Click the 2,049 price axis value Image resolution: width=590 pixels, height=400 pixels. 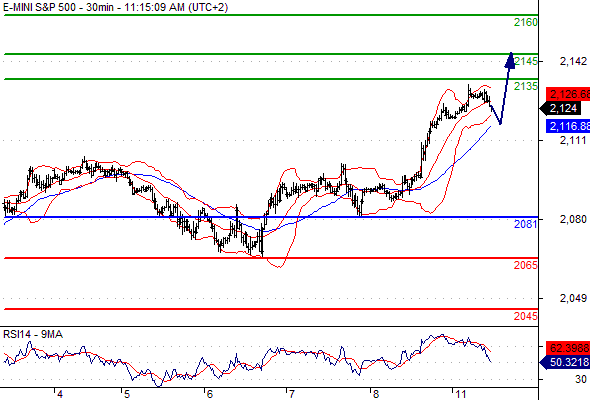click(x=573, y=298)
